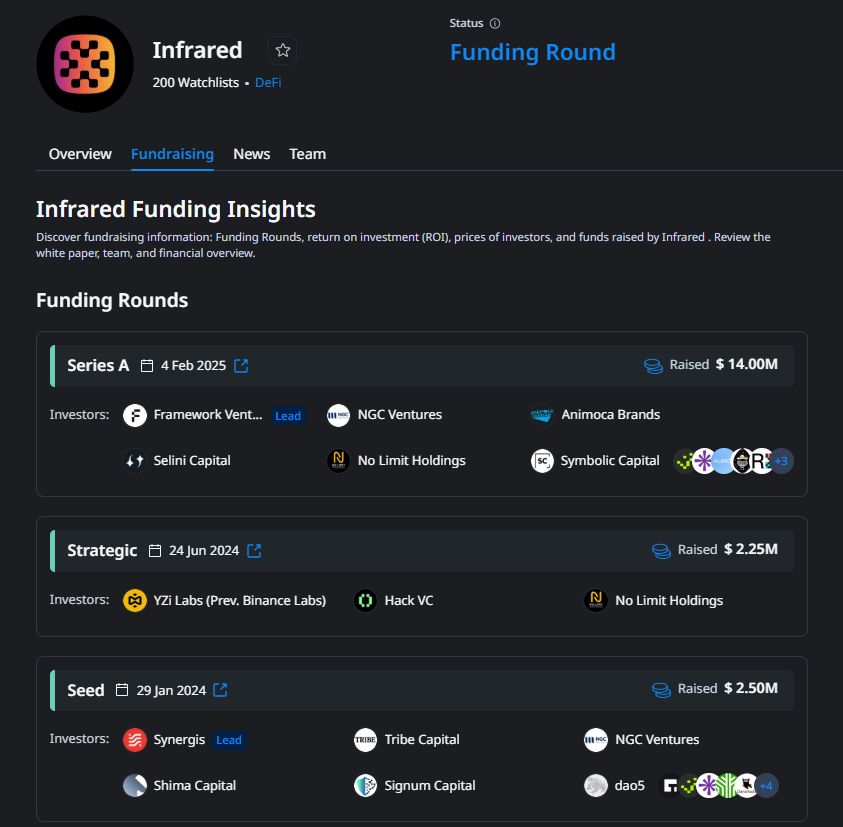The width and height of the screenshot is (843, 827).
Task: Click the Synergis icon in Seed round
Action: (134, 740)
